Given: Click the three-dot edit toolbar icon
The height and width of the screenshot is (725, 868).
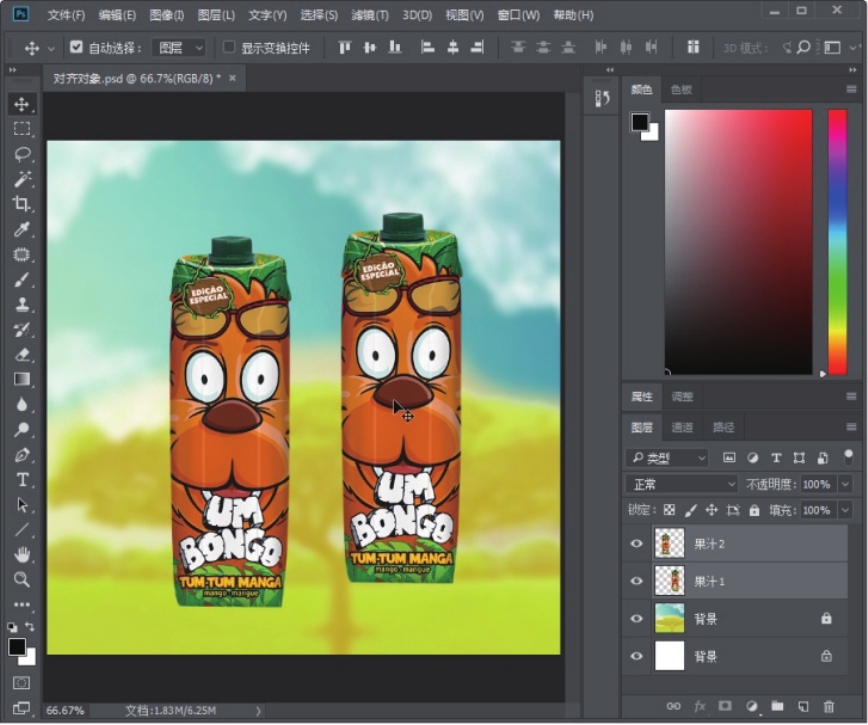Looking at the screenshot, I should point(22,604).
